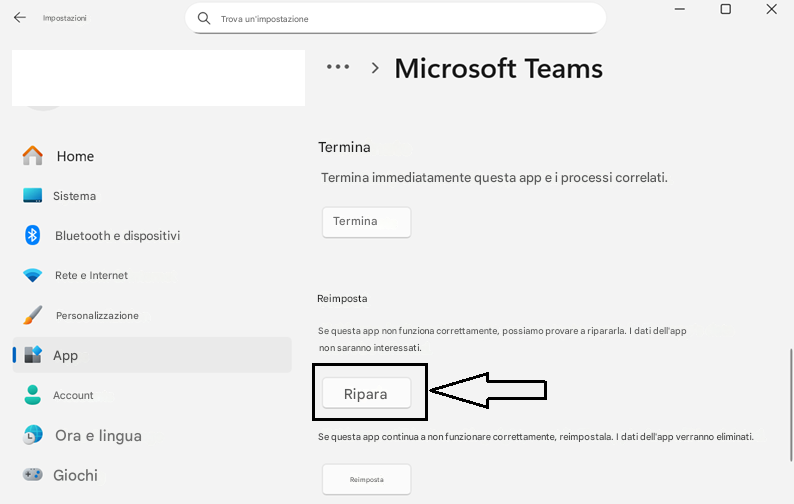Select Rete e Internet category
The height and width of the screenshot is (504, 794).
click(152, 275)
